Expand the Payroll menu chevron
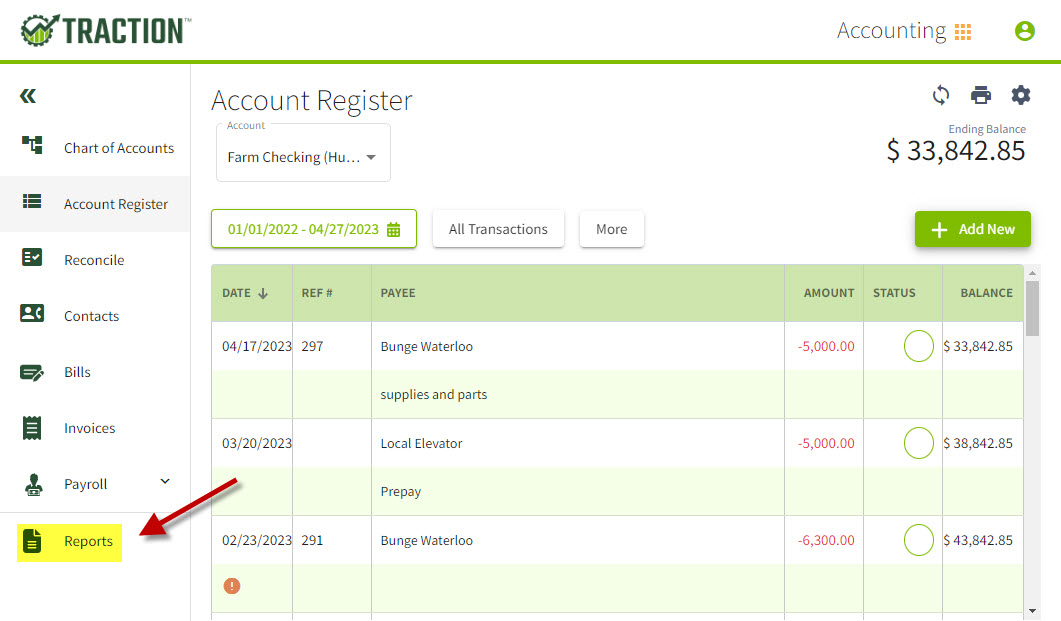 [x=165, y=483]
